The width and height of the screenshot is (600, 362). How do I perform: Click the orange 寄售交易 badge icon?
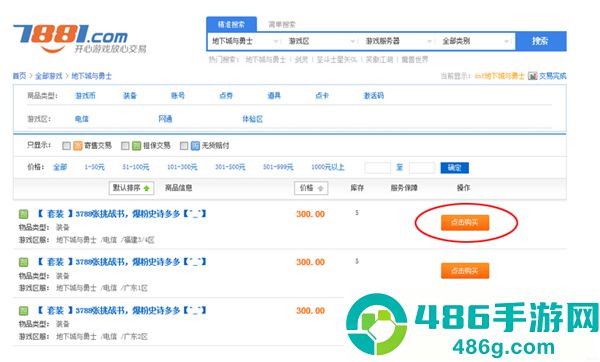pos(78,146)
